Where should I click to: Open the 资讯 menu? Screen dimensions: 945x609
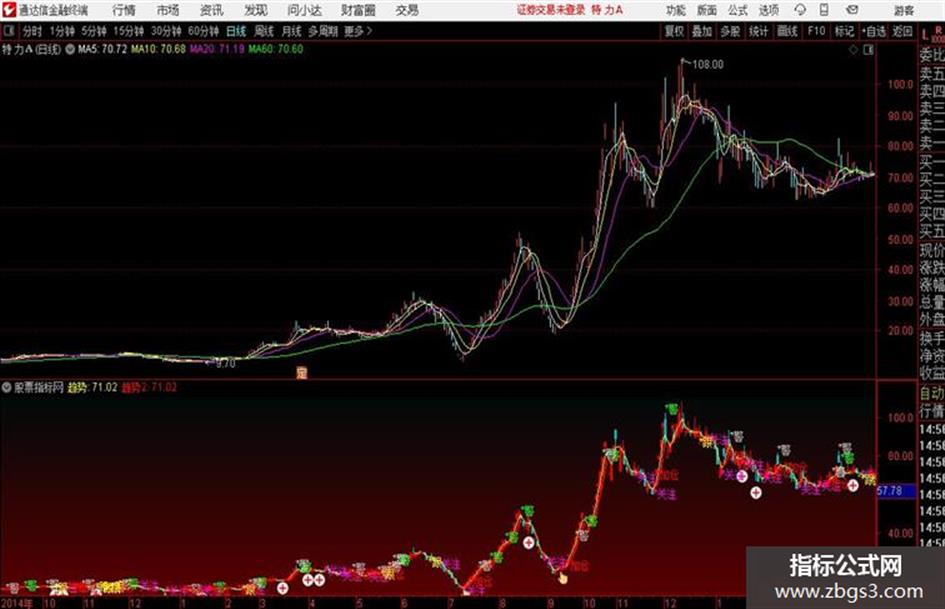(211, 10)
